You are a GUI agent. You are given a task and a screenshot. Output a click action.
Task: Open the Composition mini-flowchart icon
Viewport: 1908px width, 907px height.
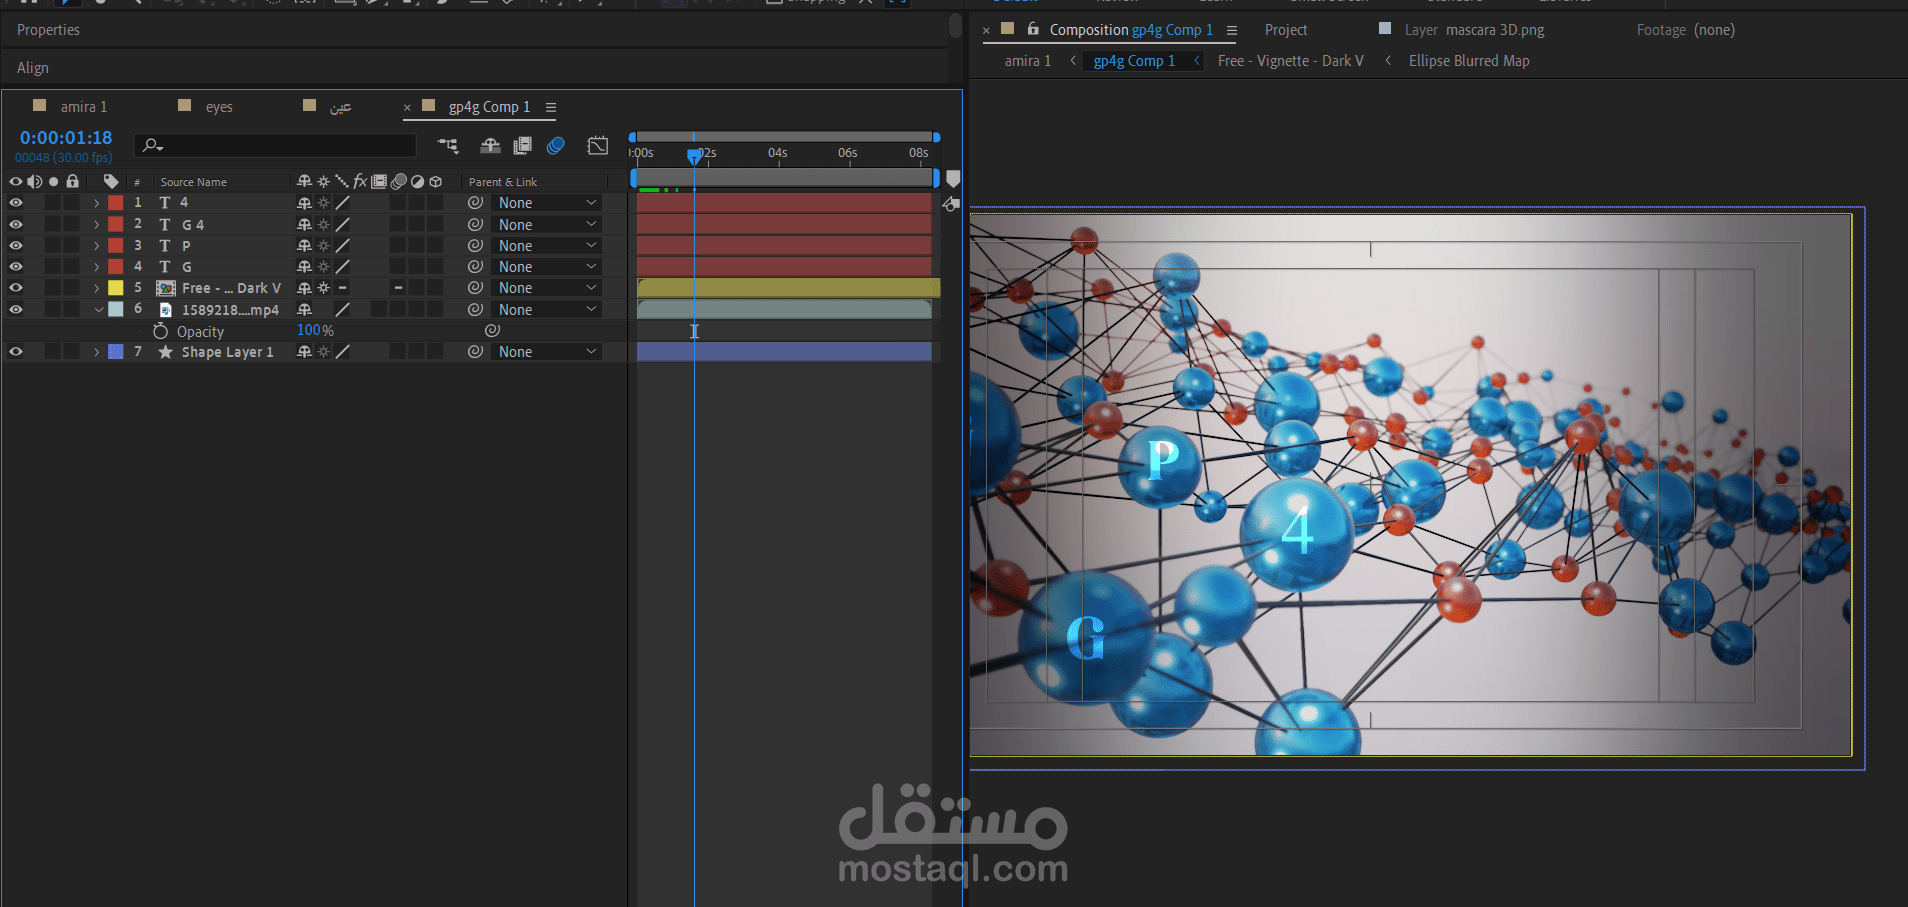448,146
